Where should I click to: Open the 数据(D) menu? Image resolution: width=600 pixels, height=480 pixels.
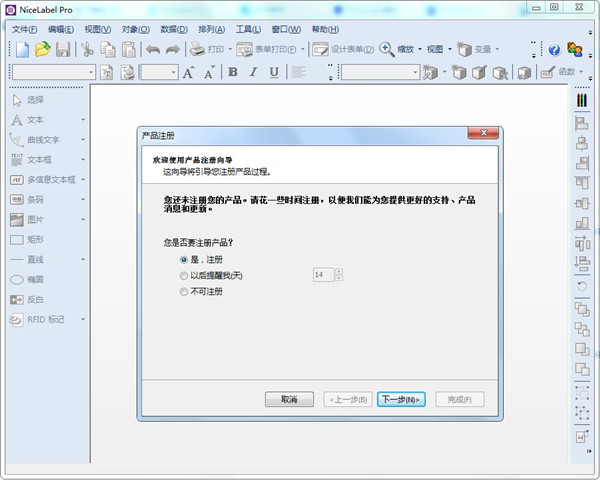pos(174,29)
